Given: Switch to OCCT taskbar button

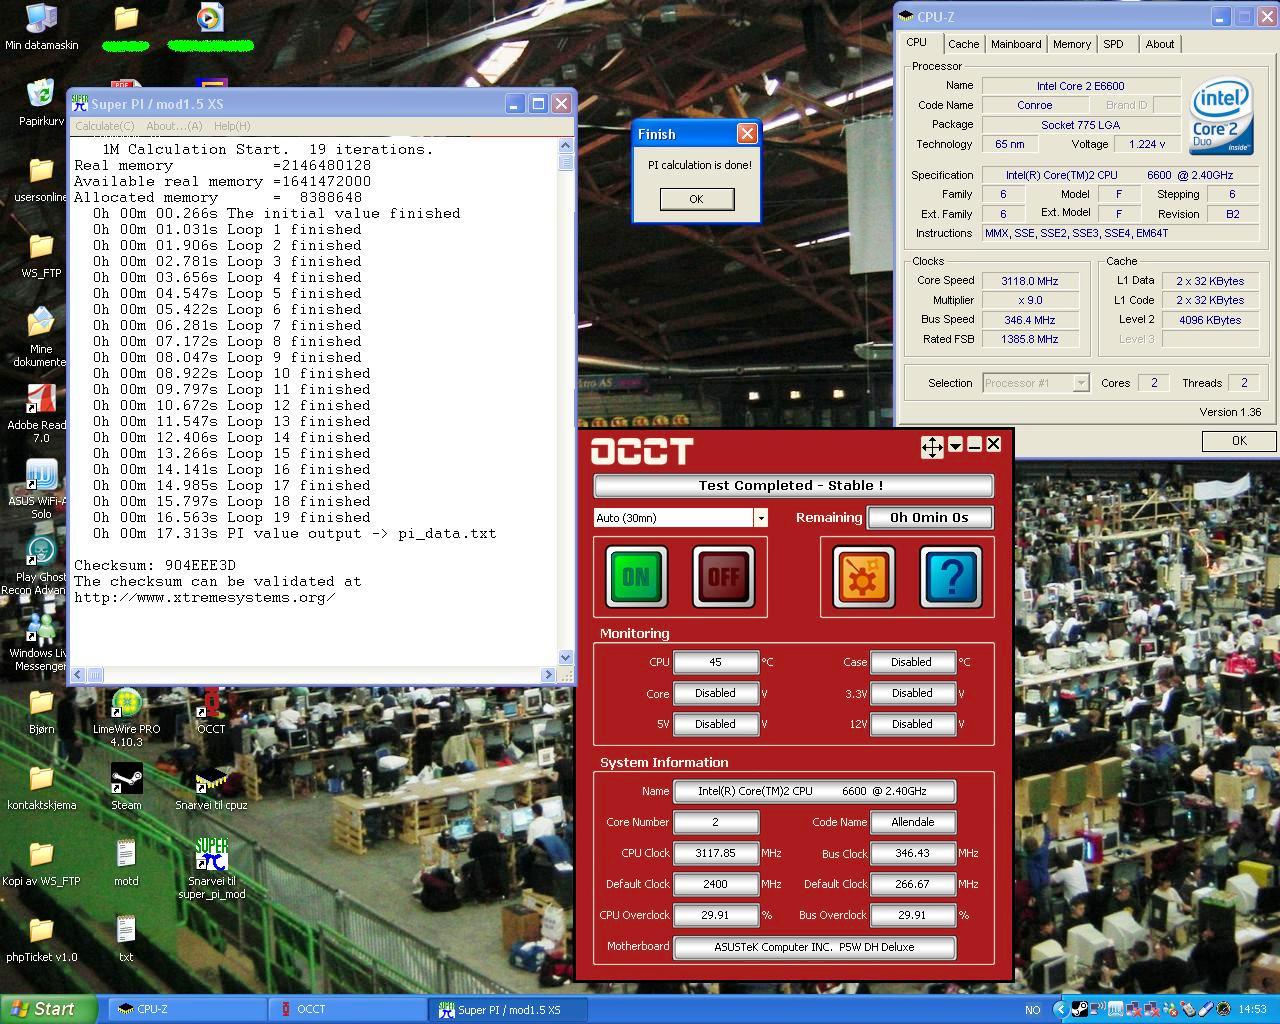Looking at the screenshot, I should (348, 1009).
